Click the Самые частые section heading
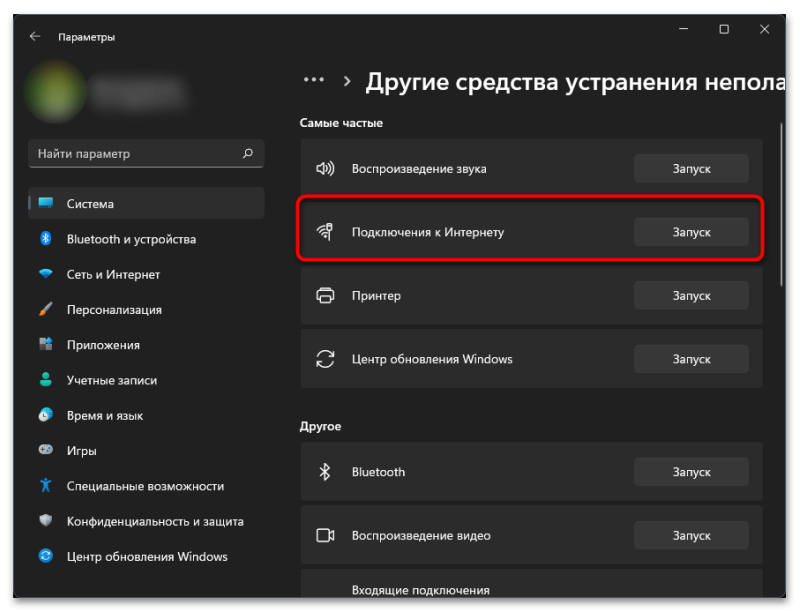800x612 pixels. 341,123
